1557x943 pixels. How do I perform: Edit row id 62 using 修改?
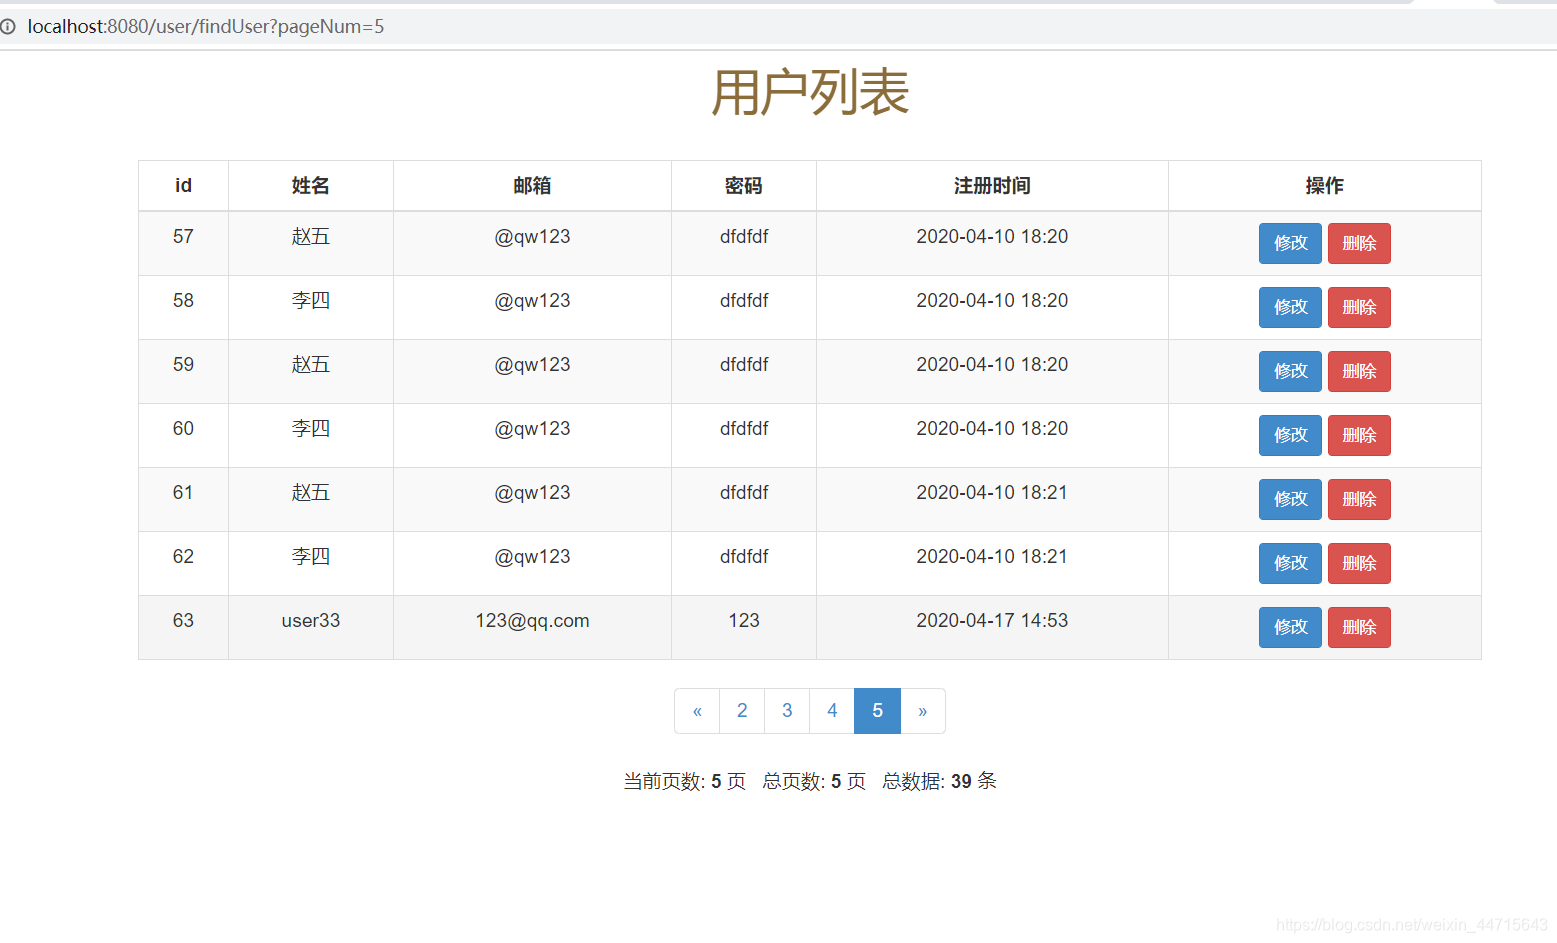(1290, 563)
